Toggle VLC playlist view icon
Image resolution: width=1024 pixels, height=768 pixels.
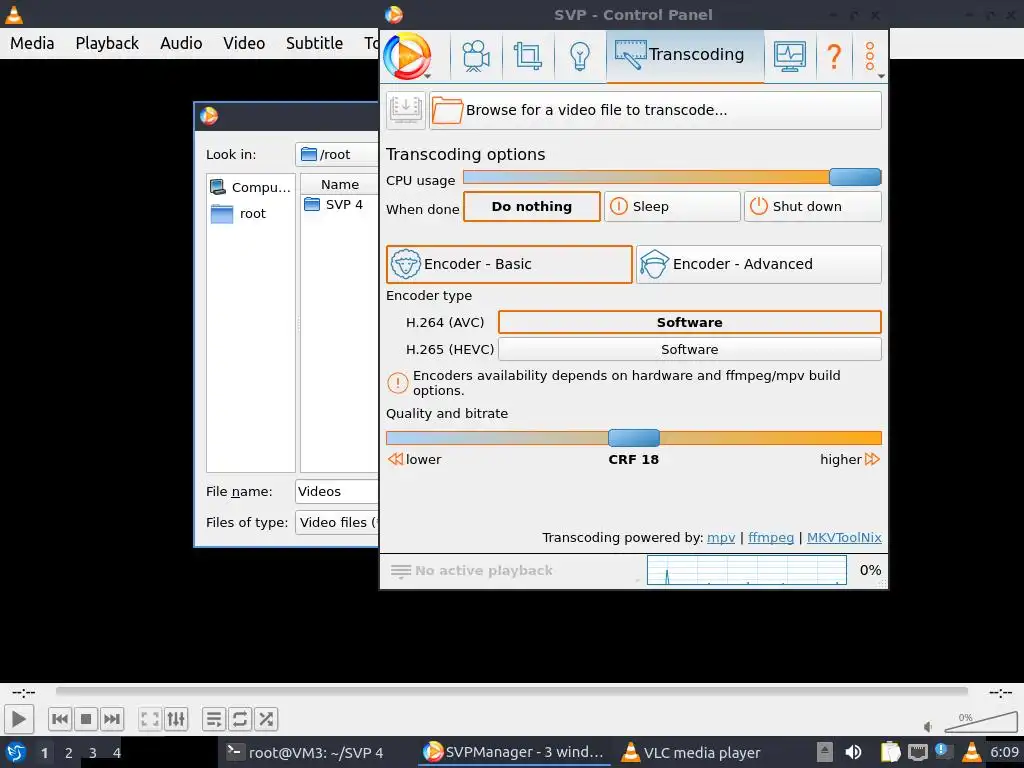point(214,719)
